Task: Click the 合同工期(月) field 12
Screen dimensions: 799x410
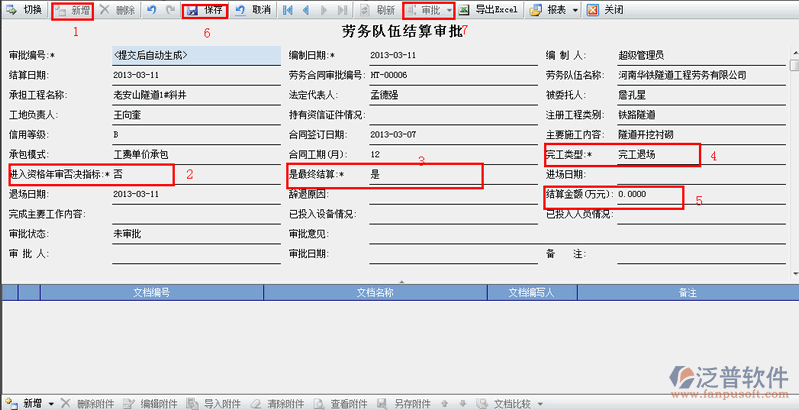Action: coord(454,155)
